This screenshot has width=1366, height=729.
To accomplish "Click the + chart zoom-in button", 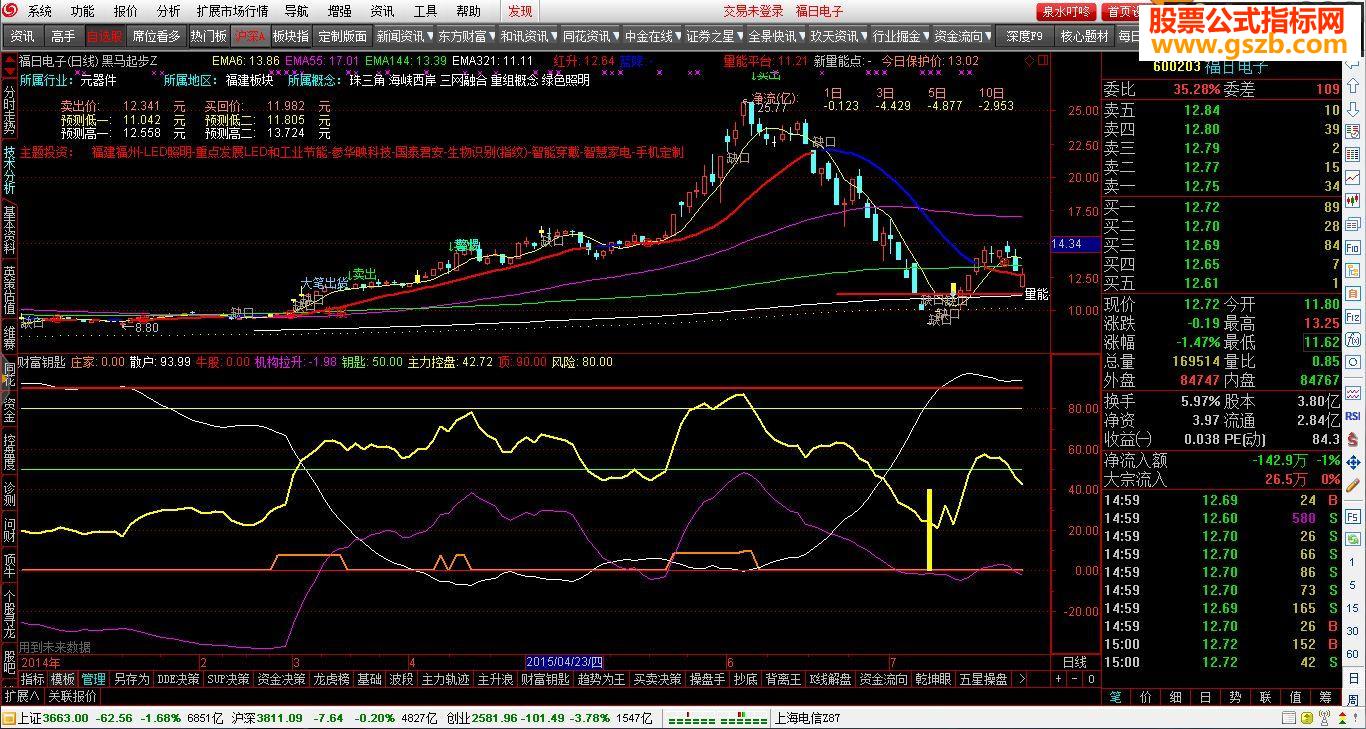I will pos(1058,679).
